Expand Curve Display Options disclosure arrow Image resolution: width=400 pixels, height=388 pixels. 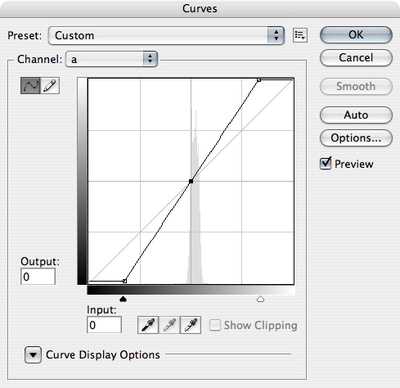pyautogui.click(x=33, y=355)
